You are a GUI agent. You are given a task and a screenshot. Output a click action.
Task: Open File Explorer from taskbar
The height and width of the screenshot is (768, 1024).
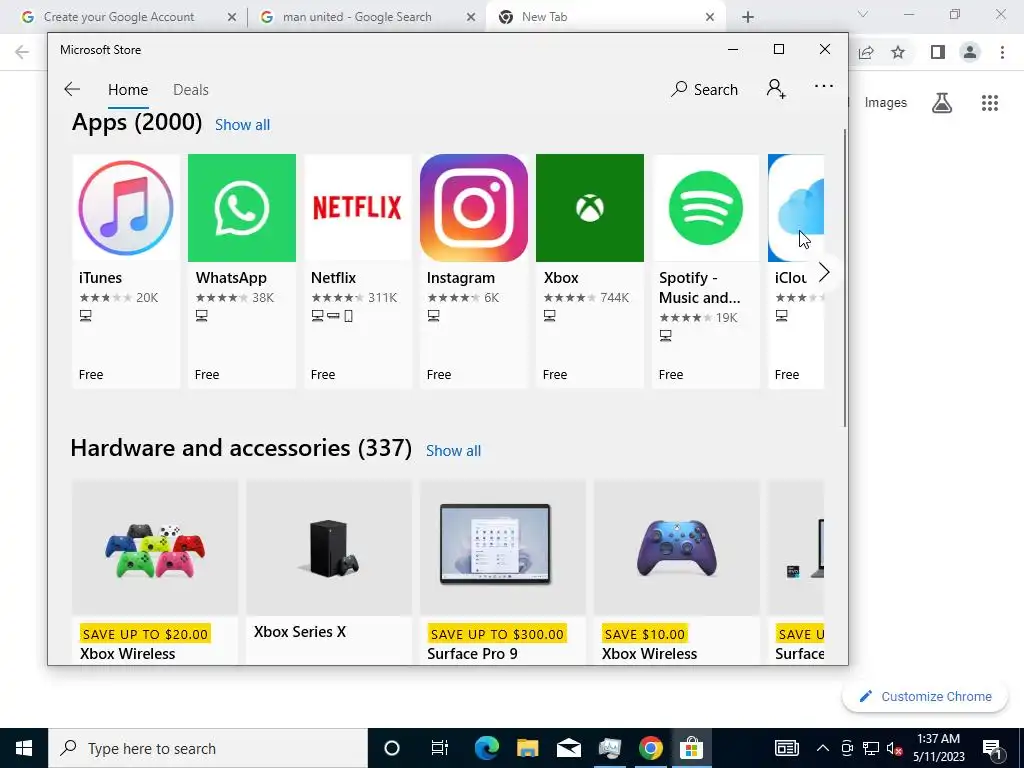528,748
